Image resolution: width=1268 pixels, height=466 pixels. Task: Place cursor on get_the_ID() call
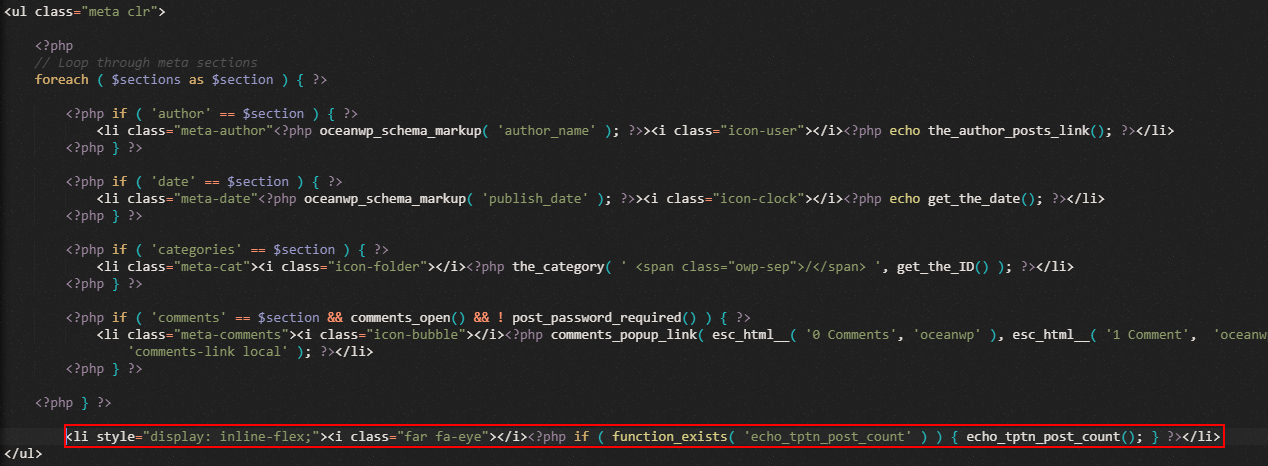[x=943, y=267]
